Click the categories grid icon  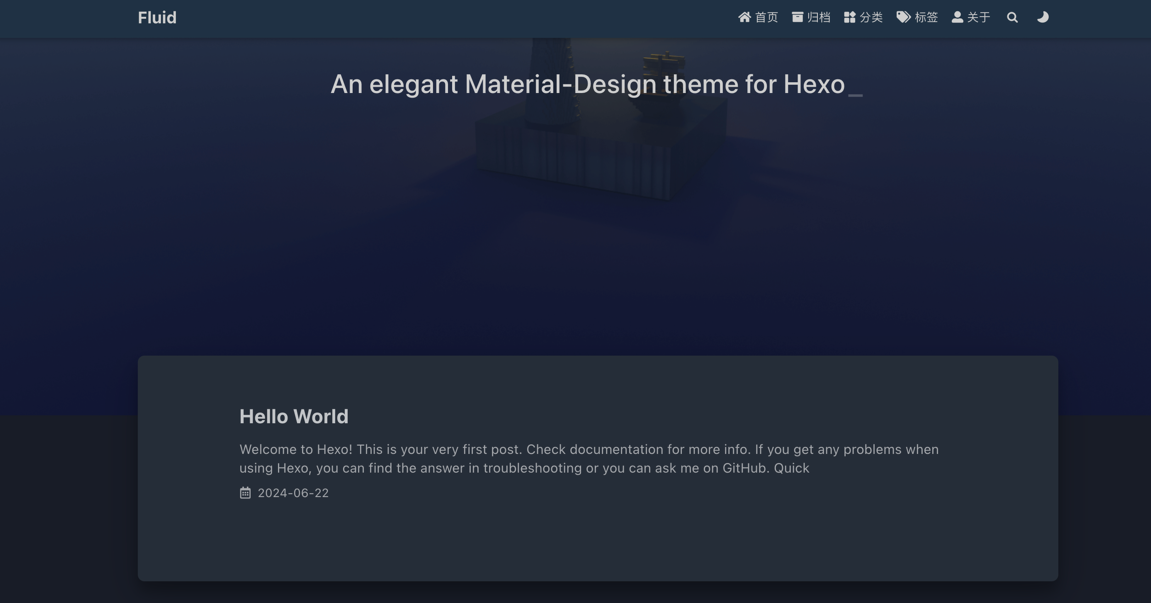849,17
